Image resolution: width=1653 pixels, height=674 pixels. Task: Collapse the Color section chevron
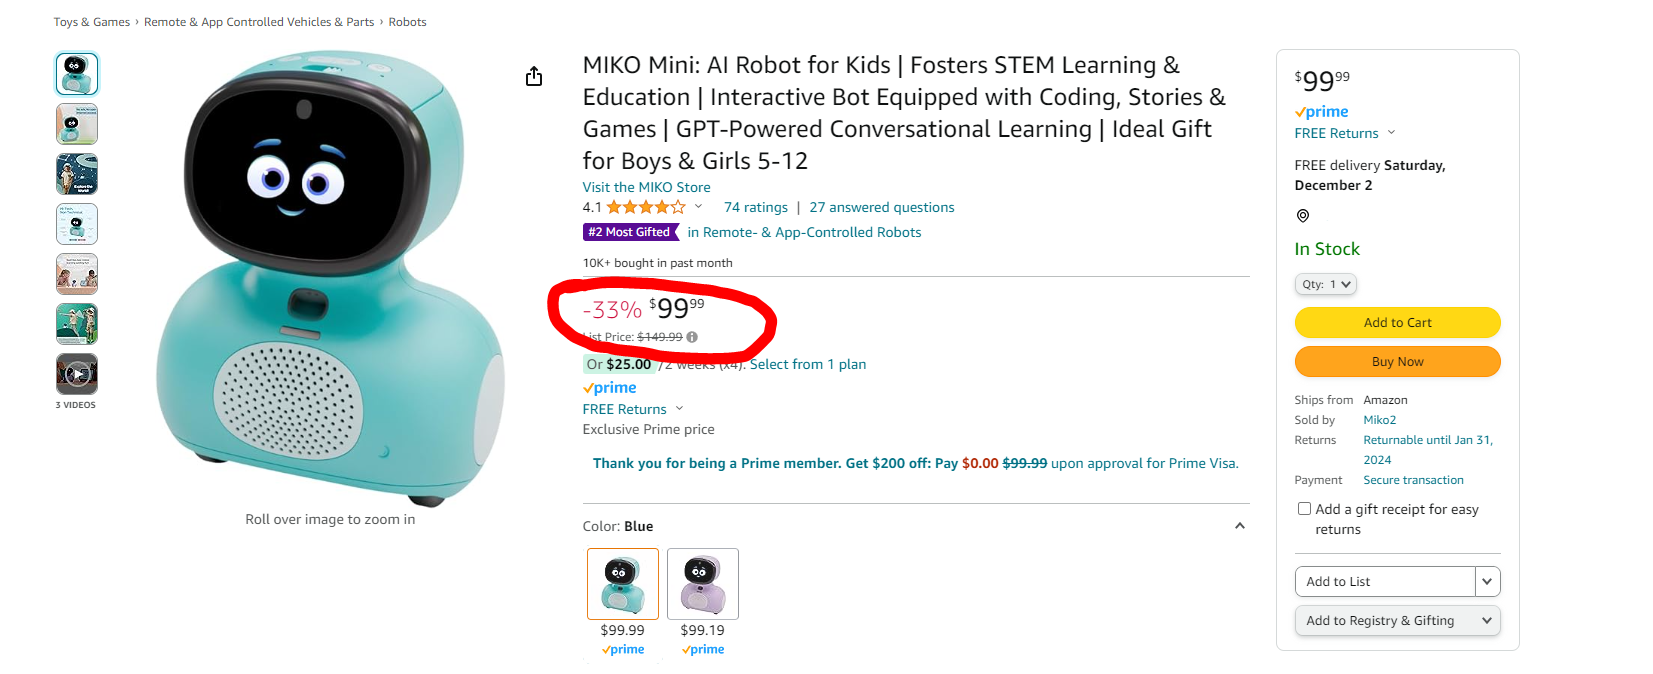1240,526
